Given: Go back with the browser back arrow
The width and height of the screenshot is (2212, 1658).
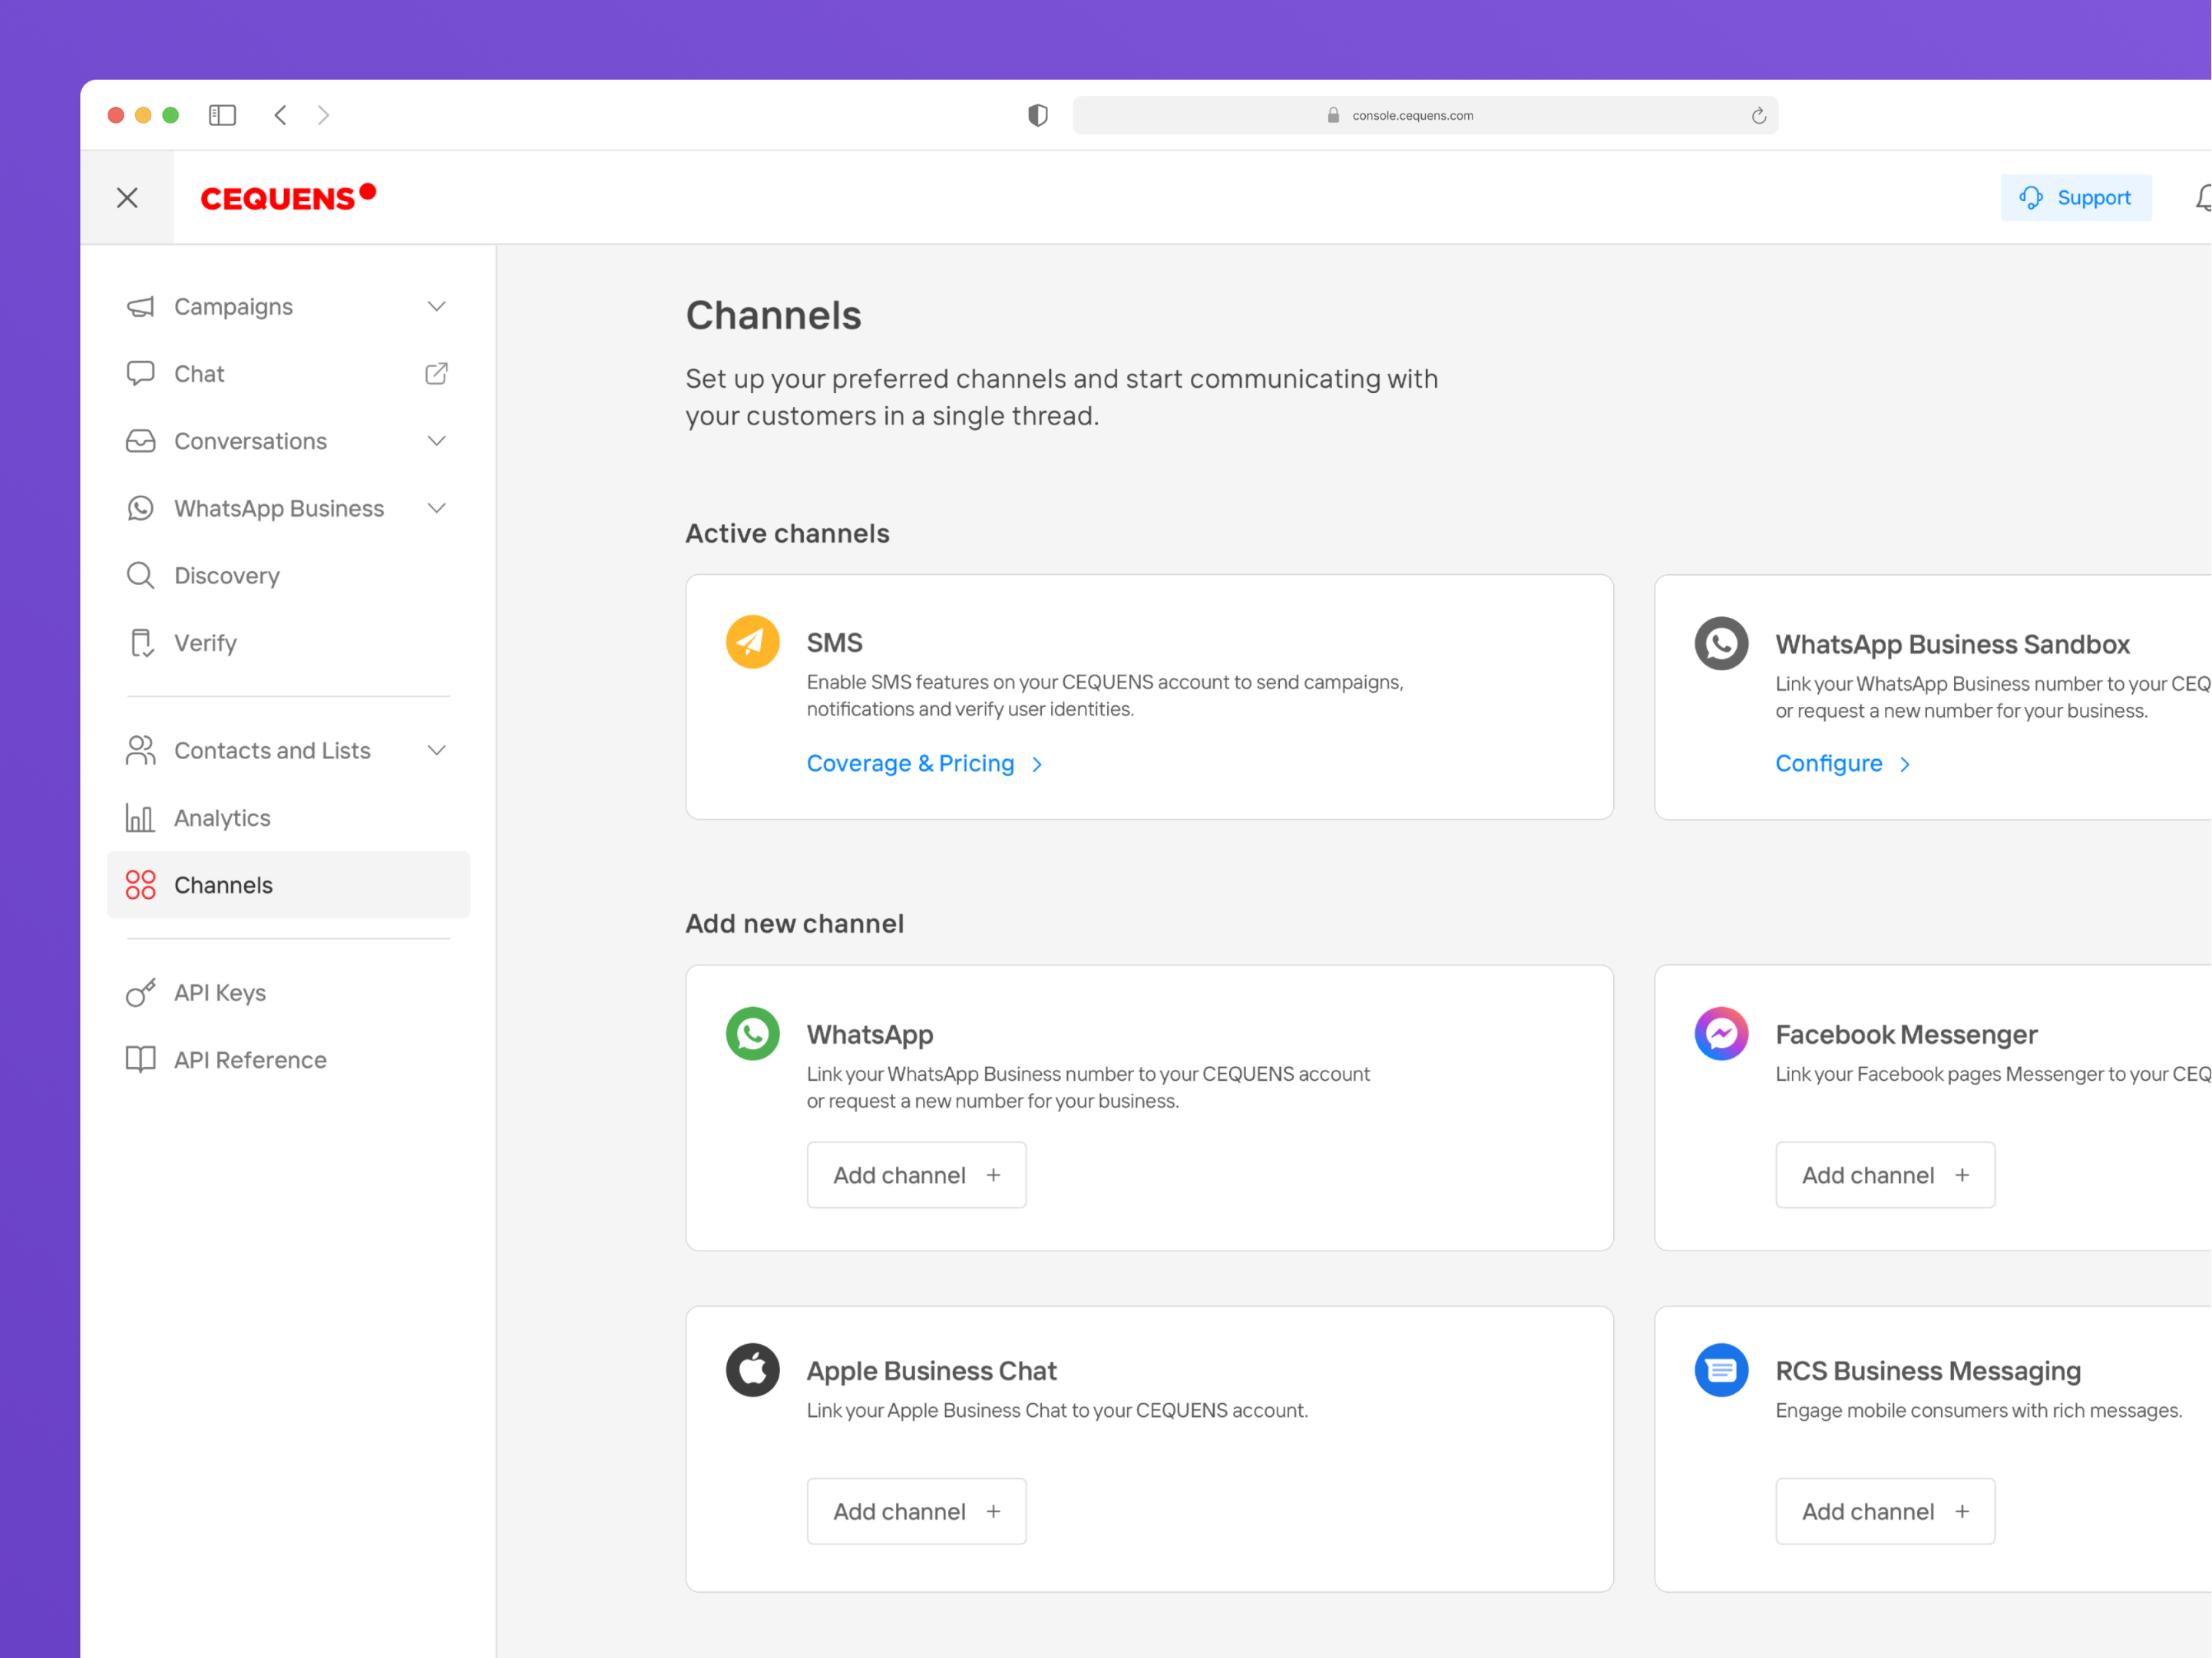Looking at the screenshot, I should pyautogui.click(x=281, y=115).
